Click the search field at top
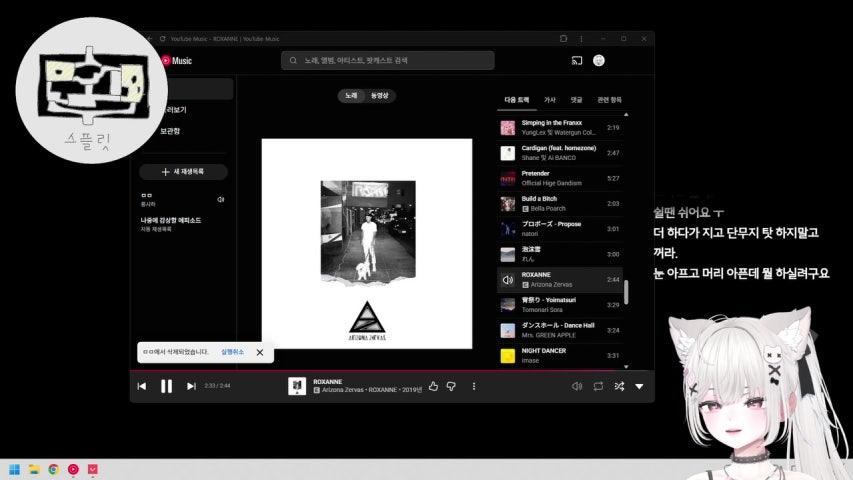 pyautogui.click(x=388, y=60)
